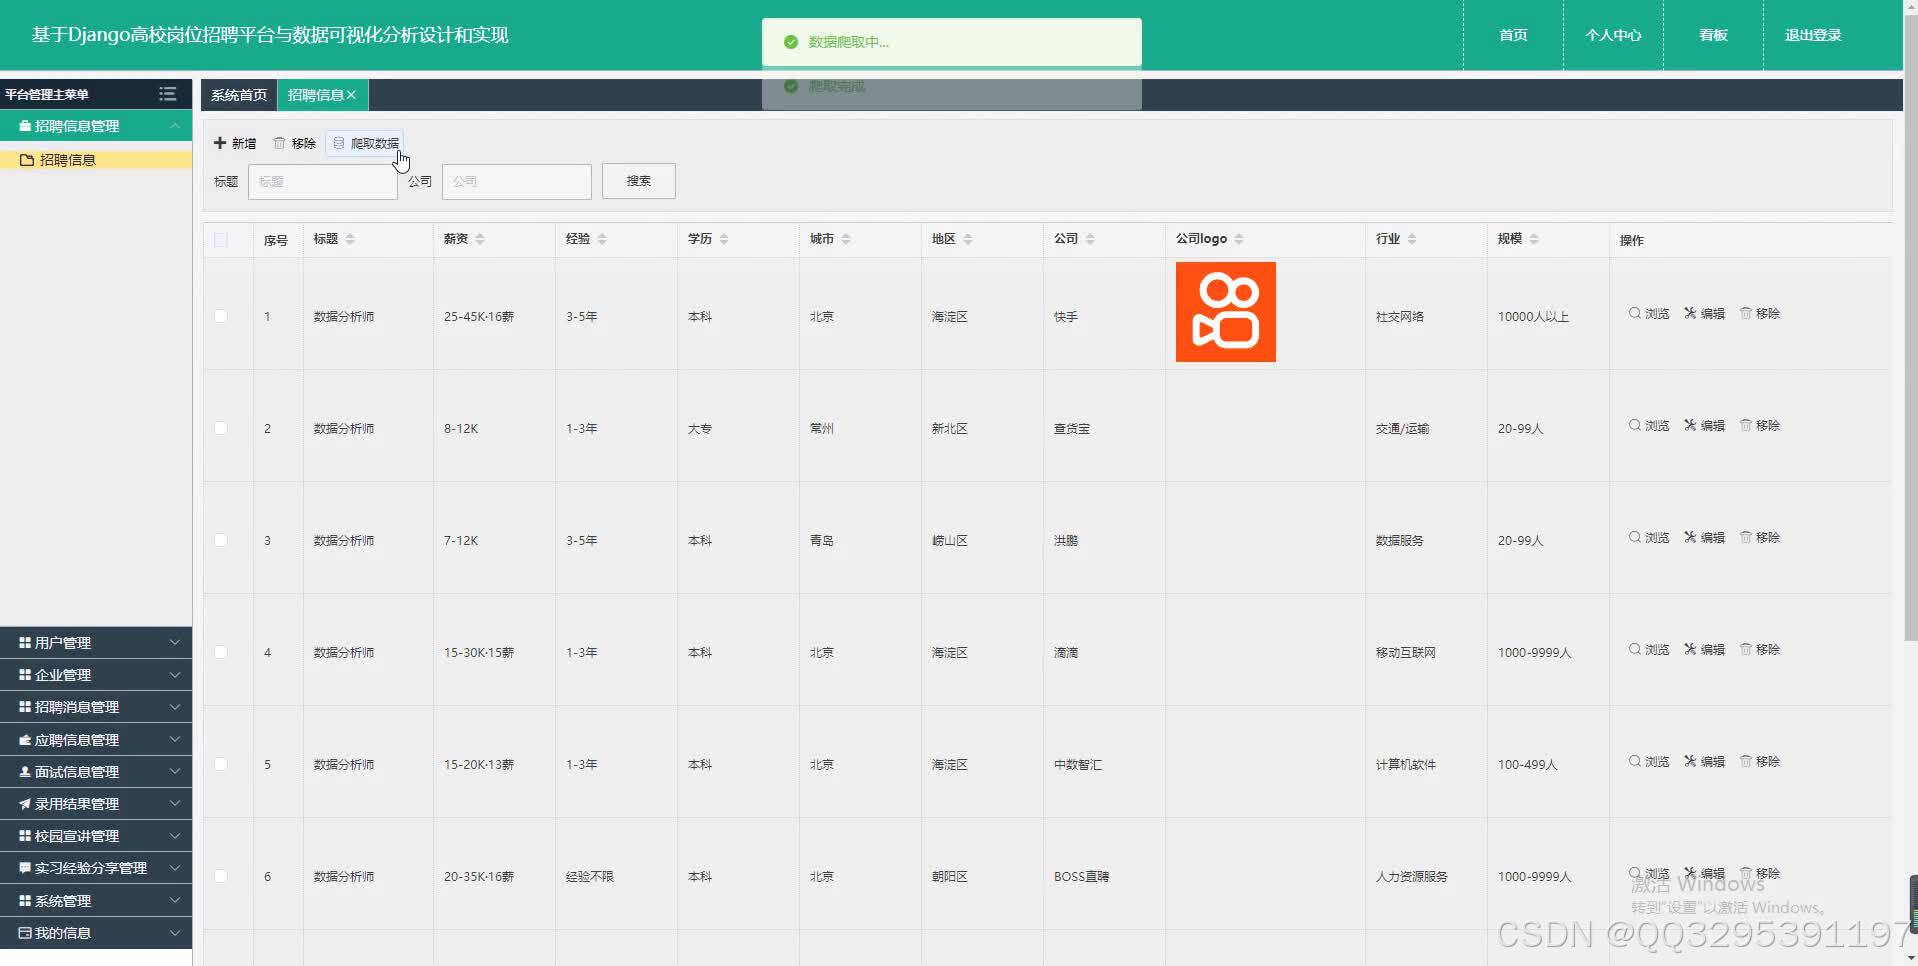Screen dimensions: 1918x966
Task: Expand the 校园宣讲管理 sidebar section
Action: click(96, 836)
